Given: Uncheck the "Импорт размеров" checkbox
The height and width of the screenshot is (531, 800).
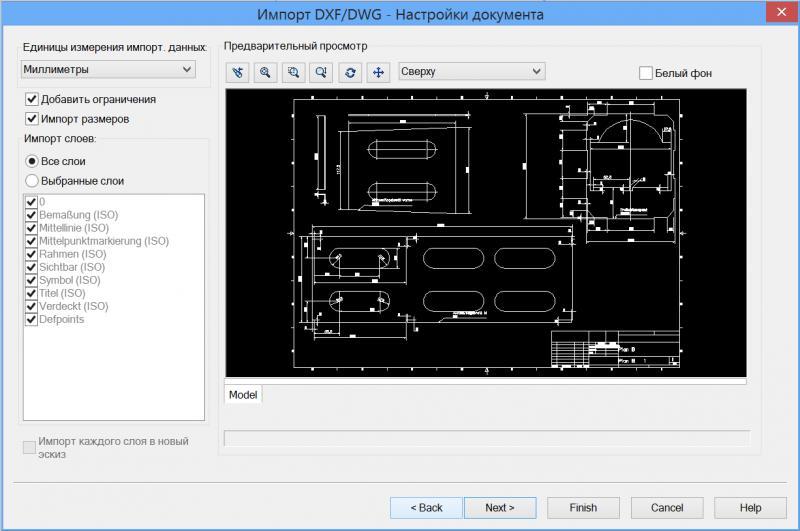Looking at the screenshot, I should click(x=32, y=119).
